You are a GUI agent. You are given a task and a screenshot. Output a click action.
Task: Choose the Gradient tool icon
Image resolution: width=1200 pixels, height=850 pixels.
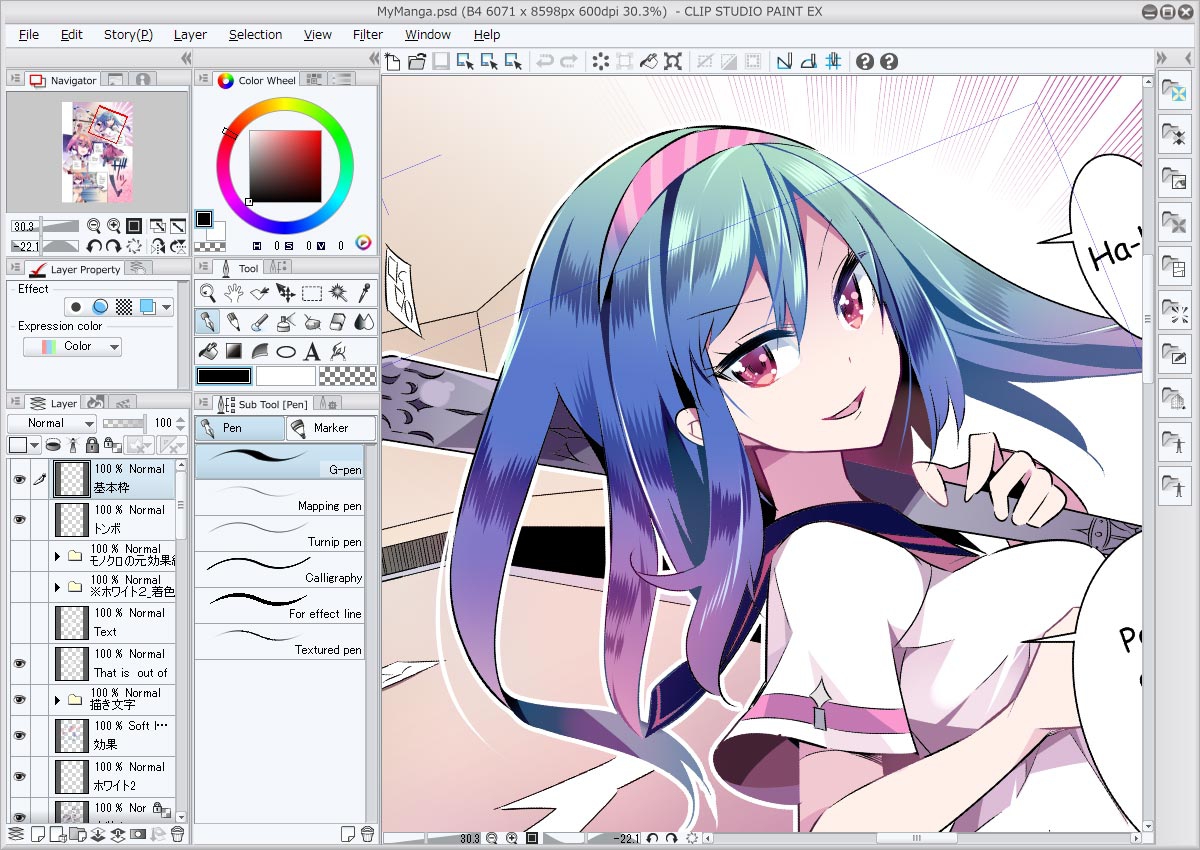(234, 351)
